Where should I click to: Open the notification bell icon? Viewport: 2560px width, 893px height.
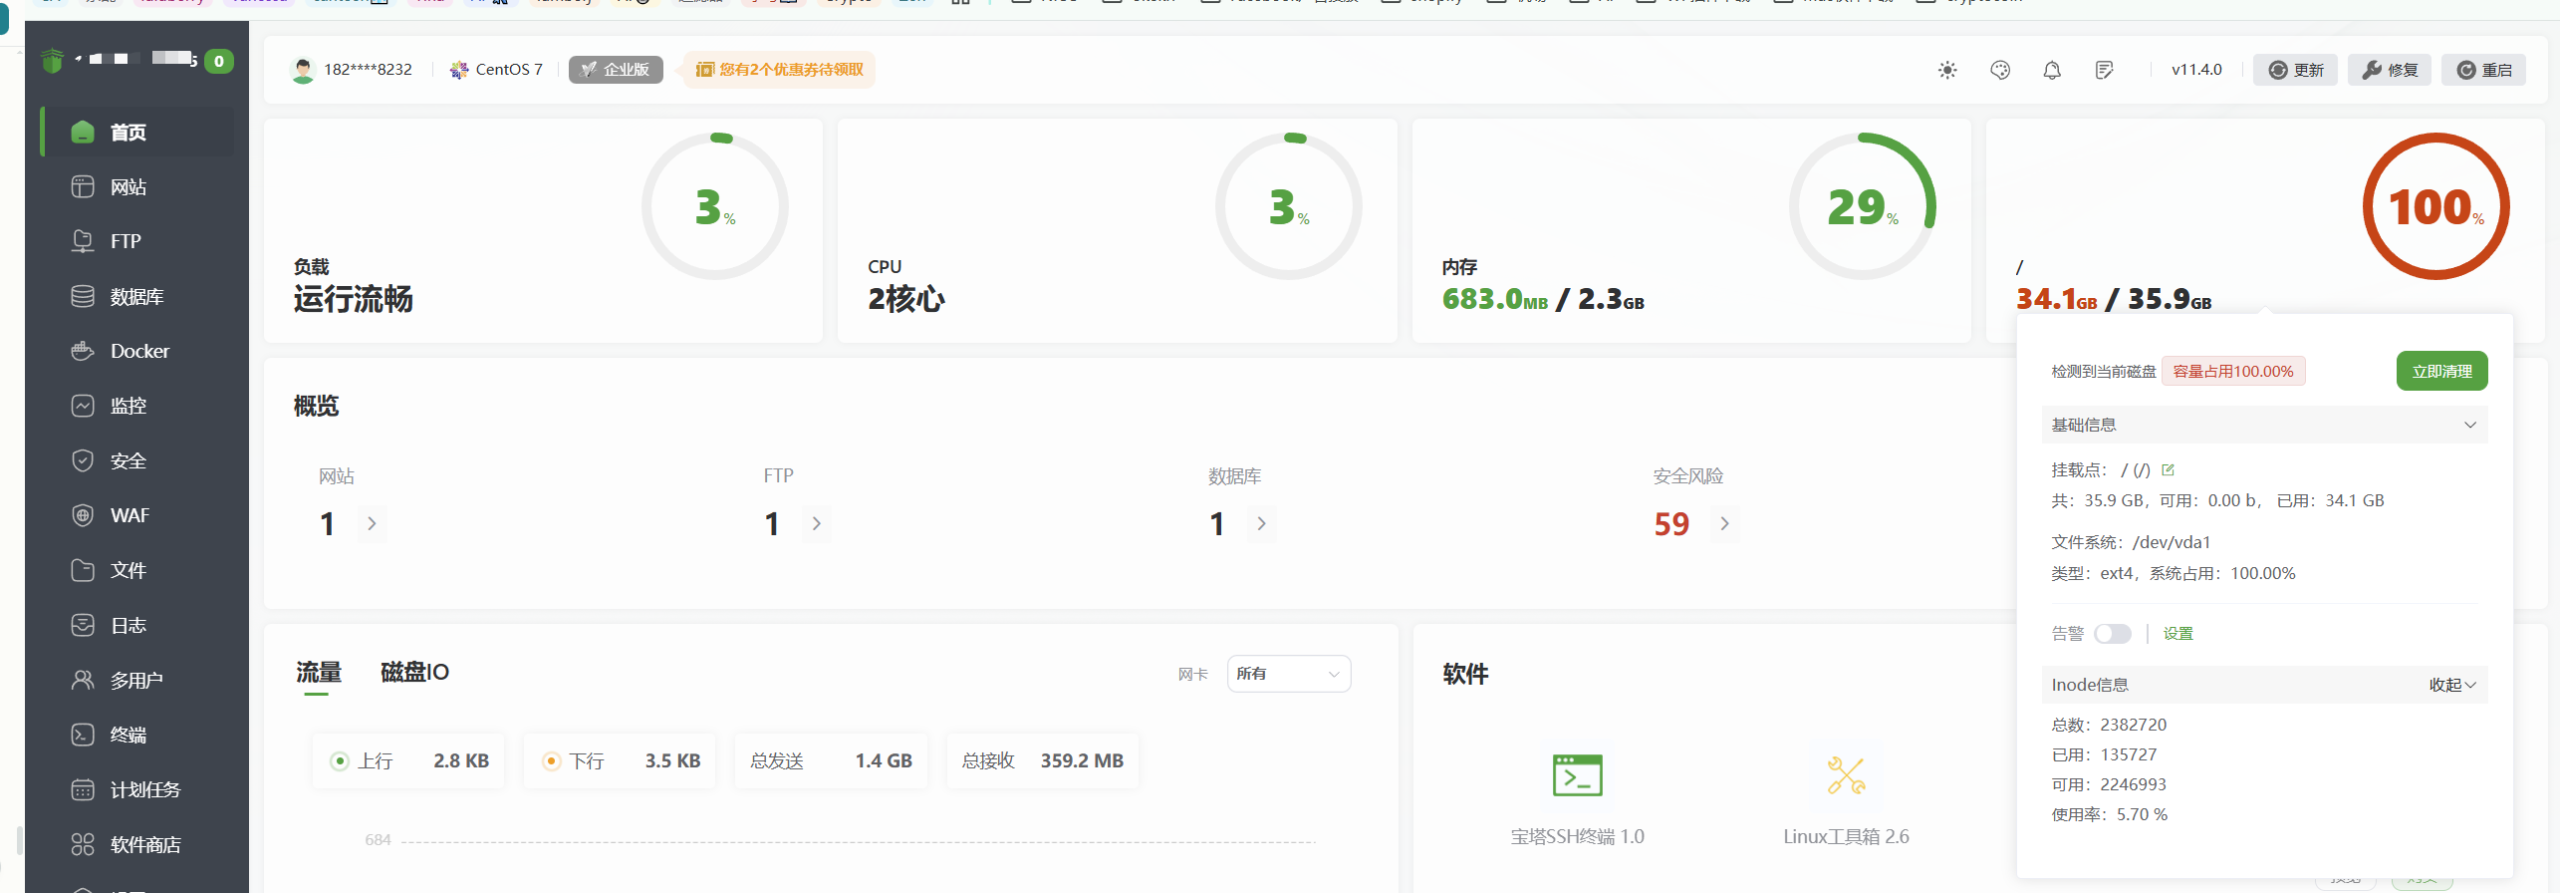(2052, 70)
